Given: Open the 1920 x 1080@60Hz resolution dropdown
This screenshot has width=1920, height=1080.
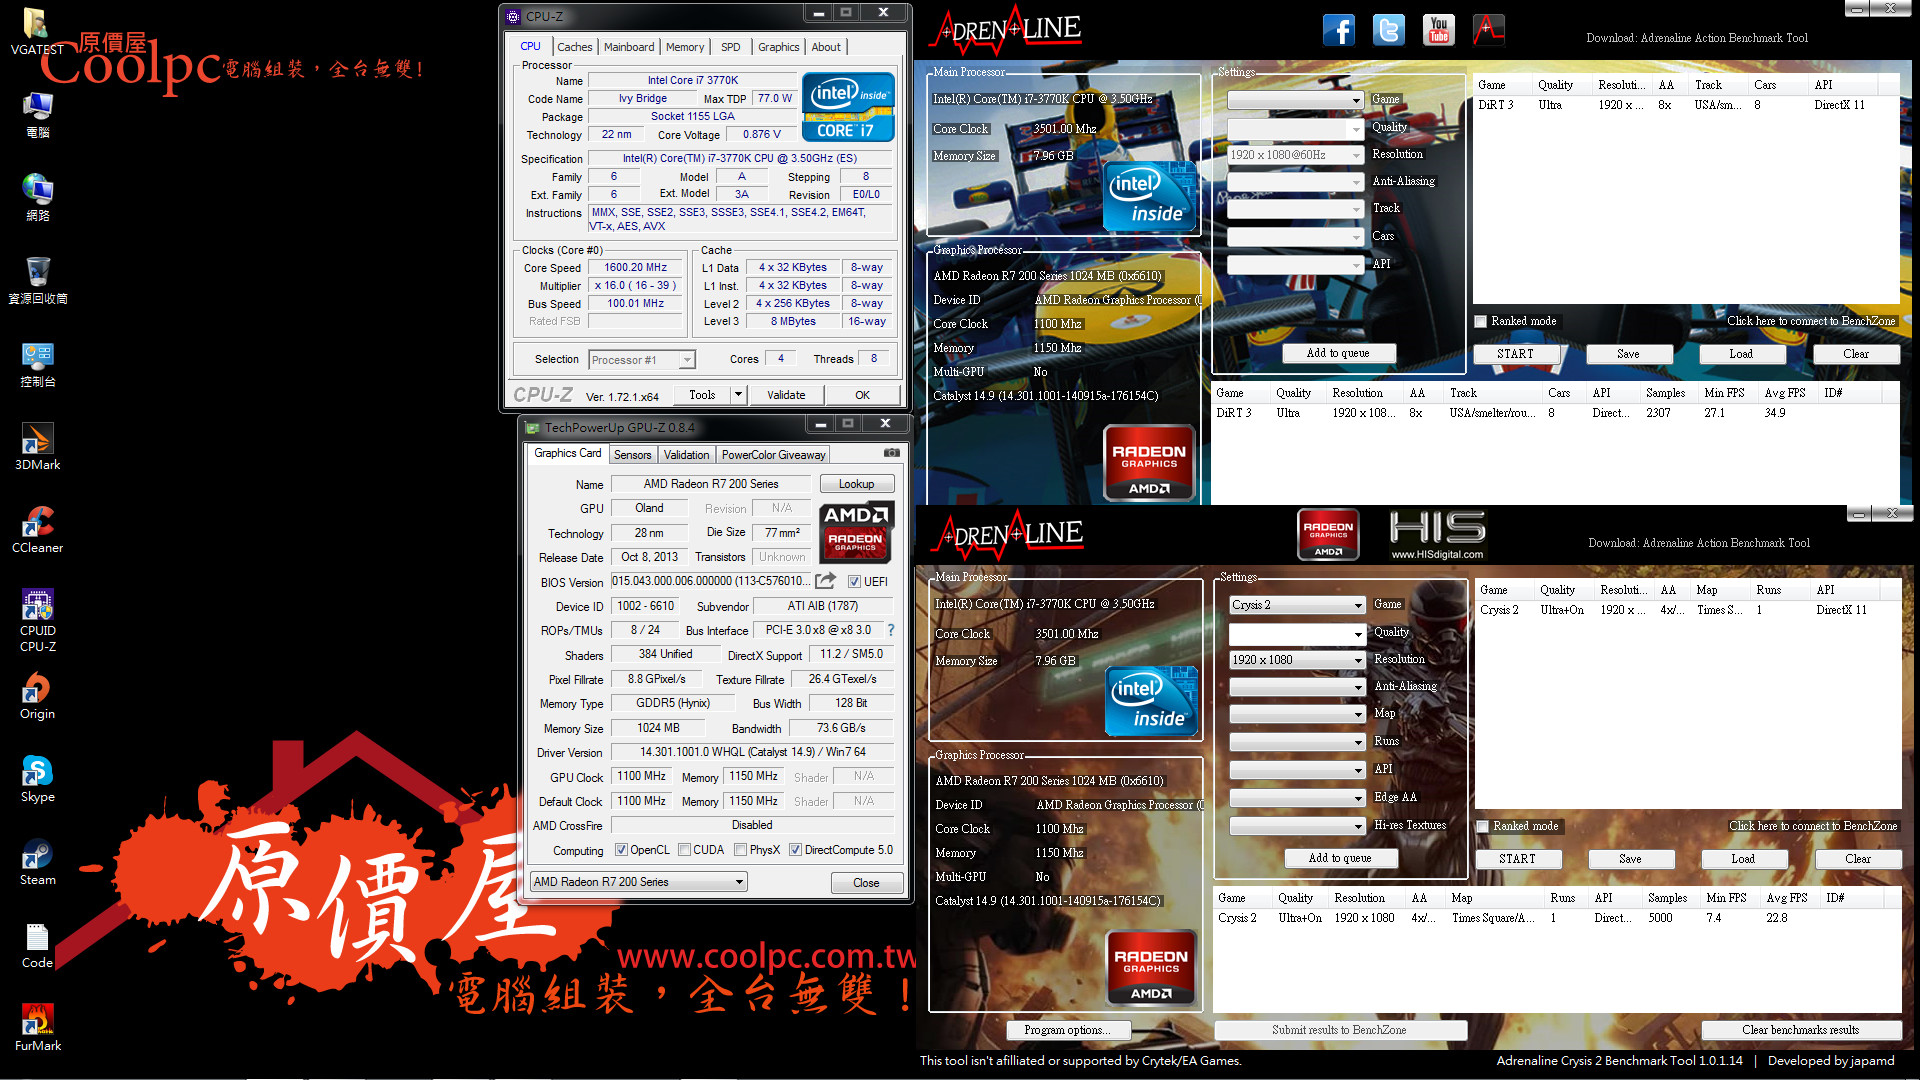Looking at the screenshot, I should pyautogui.click(x=1295, y=155).
